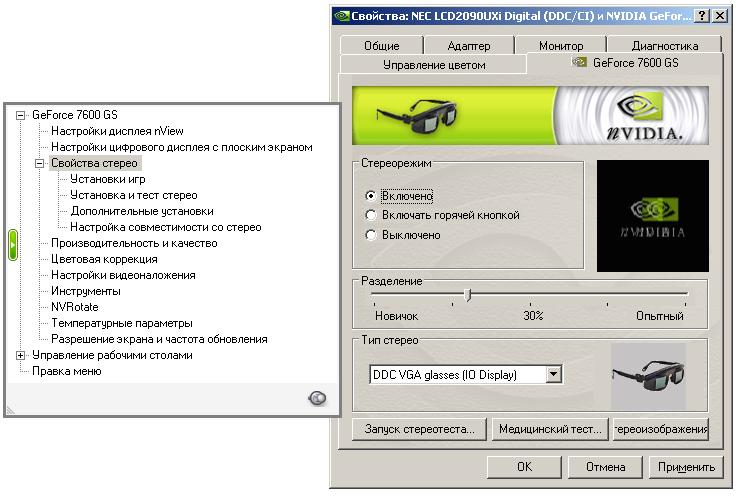Click the Управление рабочими столами label

point(112,355)
